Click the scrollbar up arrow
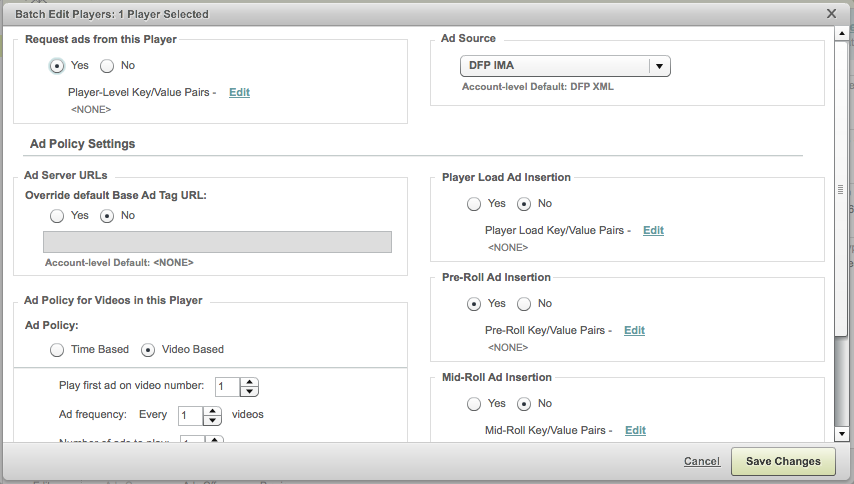 pos(841,33)
